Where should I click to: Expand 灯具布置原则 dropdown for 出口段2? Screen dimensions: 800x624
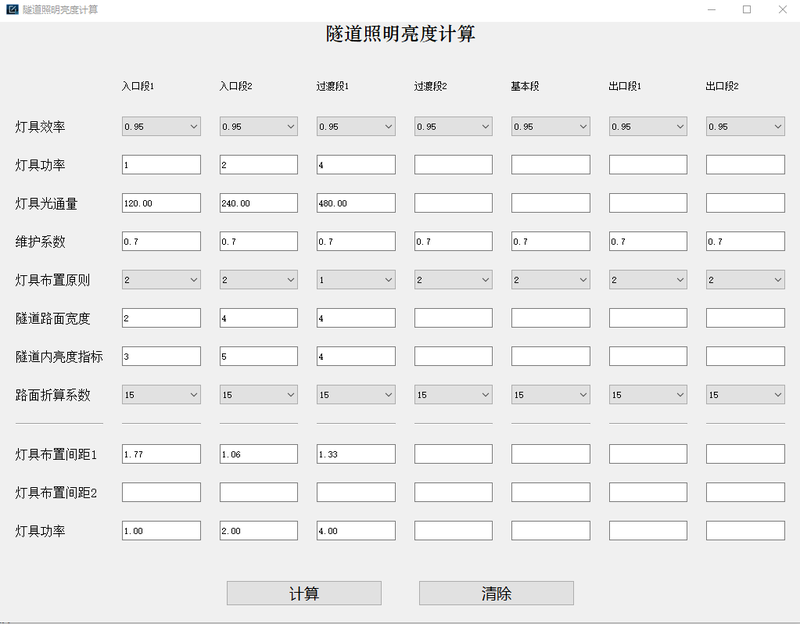pyautogui.click(x=745, y=280)
